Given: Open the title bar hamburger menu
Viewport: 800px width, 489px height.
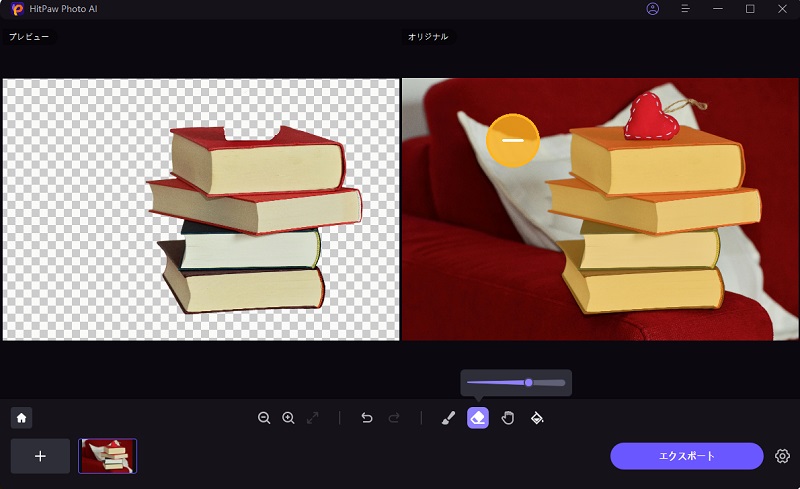Looking at the screenshot, I should point(685,9).
